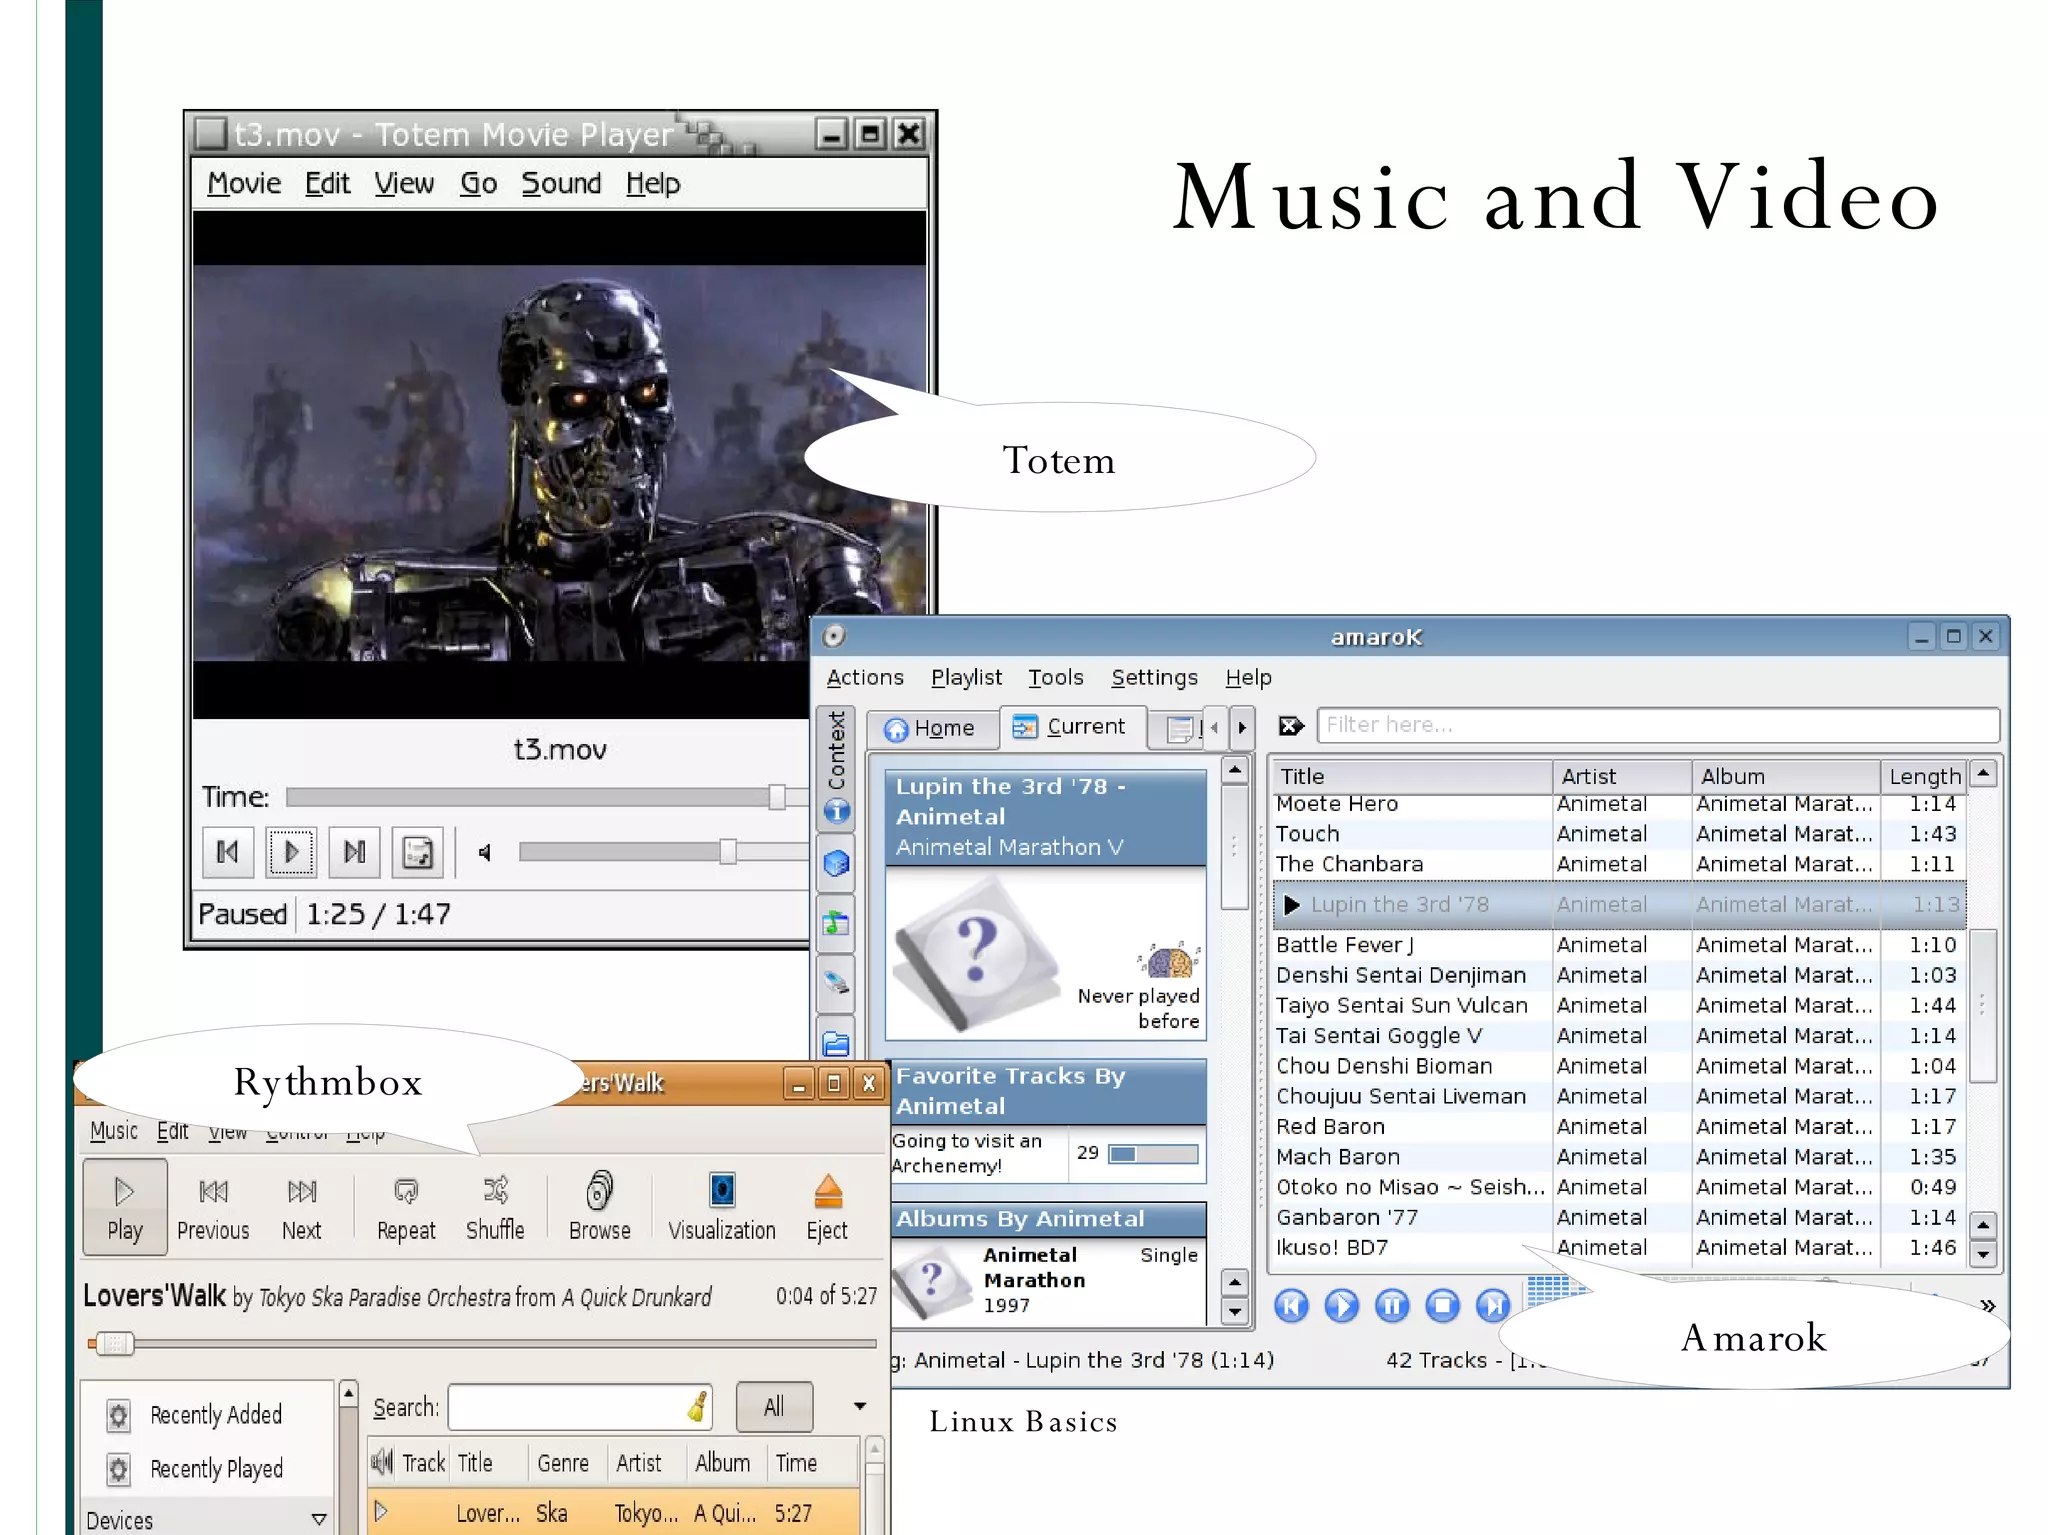The width and height of the screenshot is (2048, 1535).
Task: Click Totem's volume slider handle
Action: point(728,852)
